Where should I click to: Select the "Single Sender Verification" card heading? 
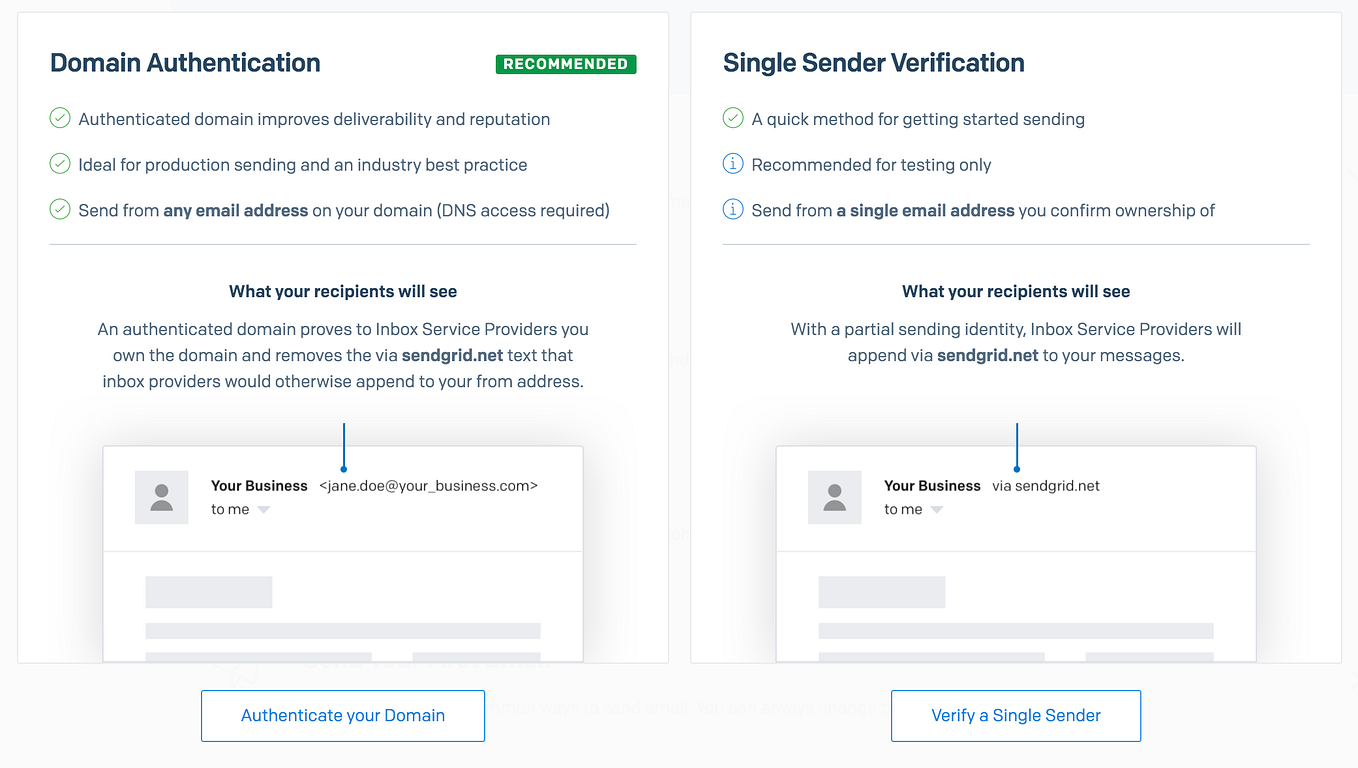[873, 62]
